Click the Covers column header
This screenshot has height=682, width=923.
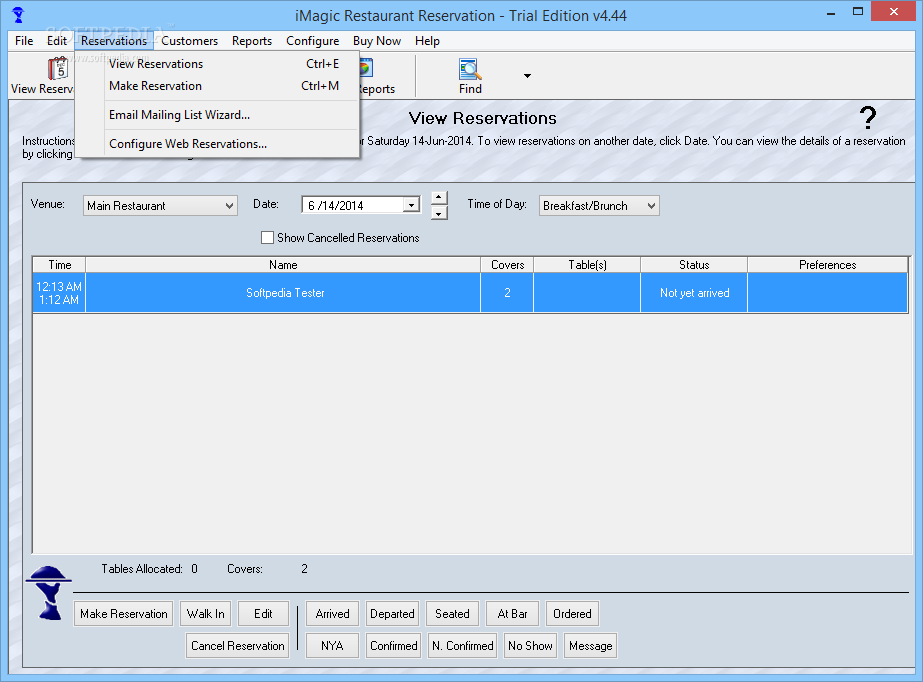(507, 265)
